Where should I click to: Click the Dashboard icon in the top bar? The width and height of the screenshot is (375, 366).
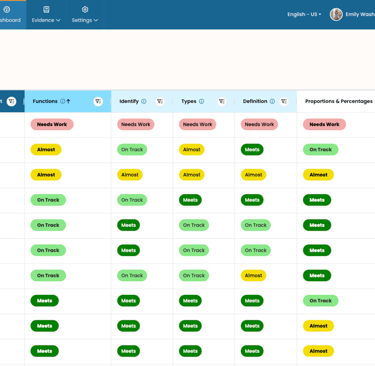7,10
